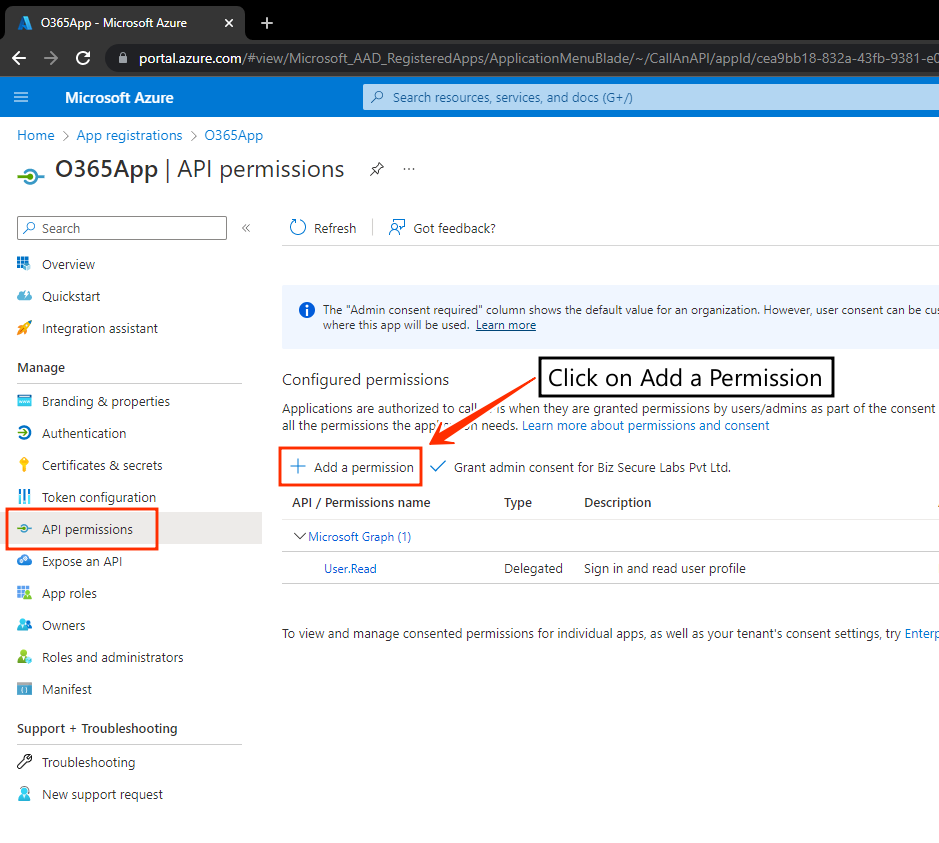Collapse the left sidebar with the double chevron
The image size is (939, 843).
(x=246, y=228)
